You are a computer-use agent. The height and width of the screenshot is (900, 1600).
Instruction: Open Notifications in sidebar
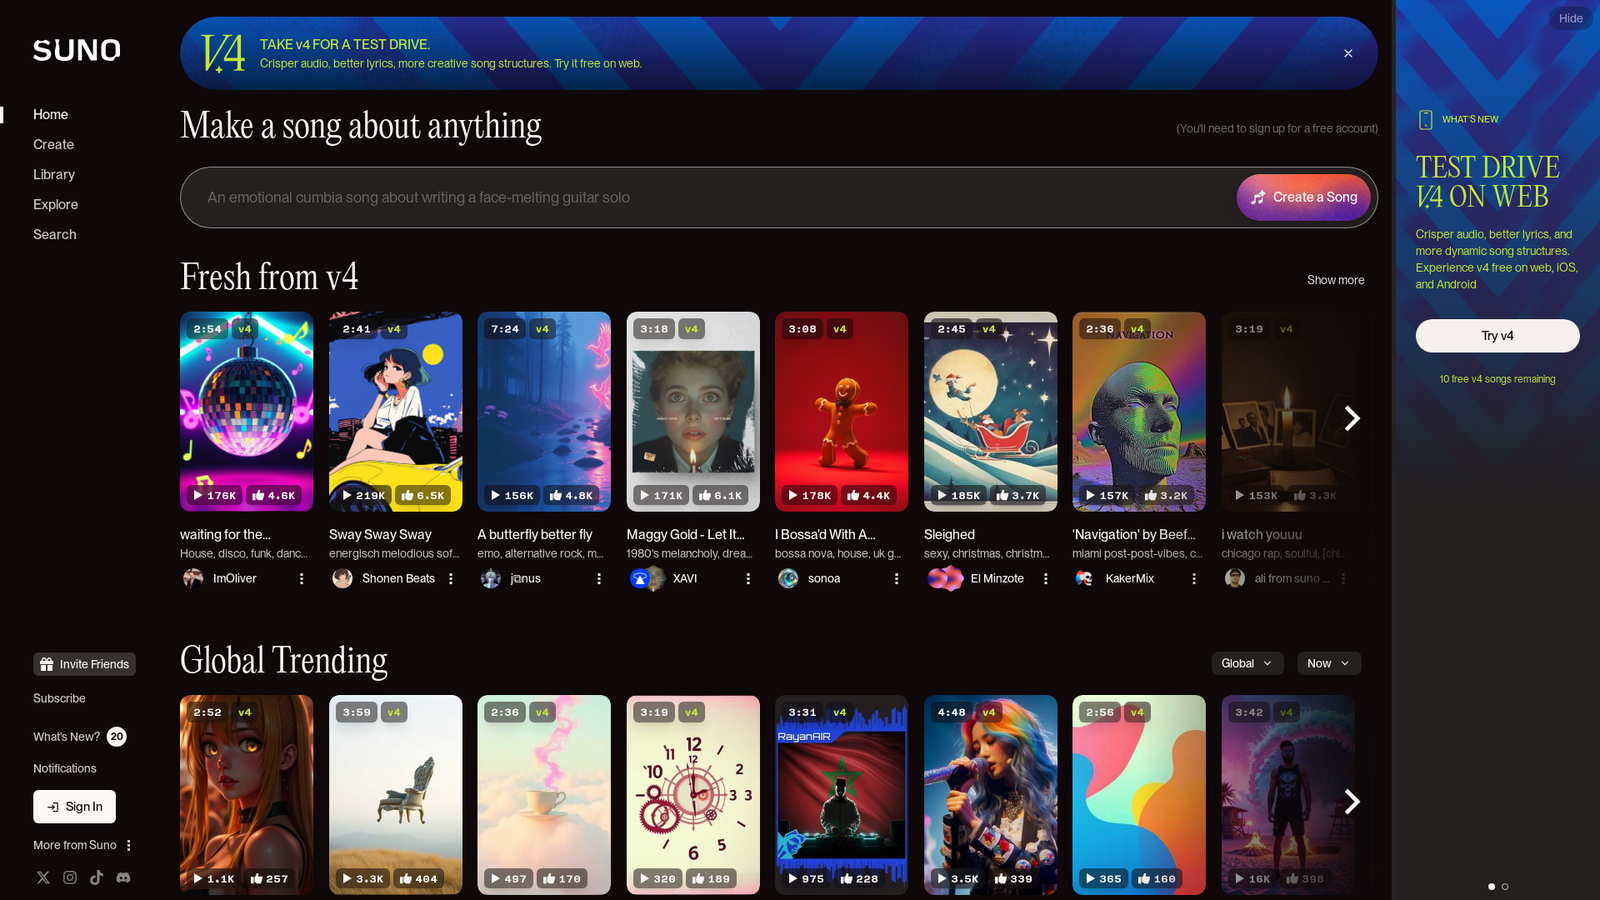[65, 768]
